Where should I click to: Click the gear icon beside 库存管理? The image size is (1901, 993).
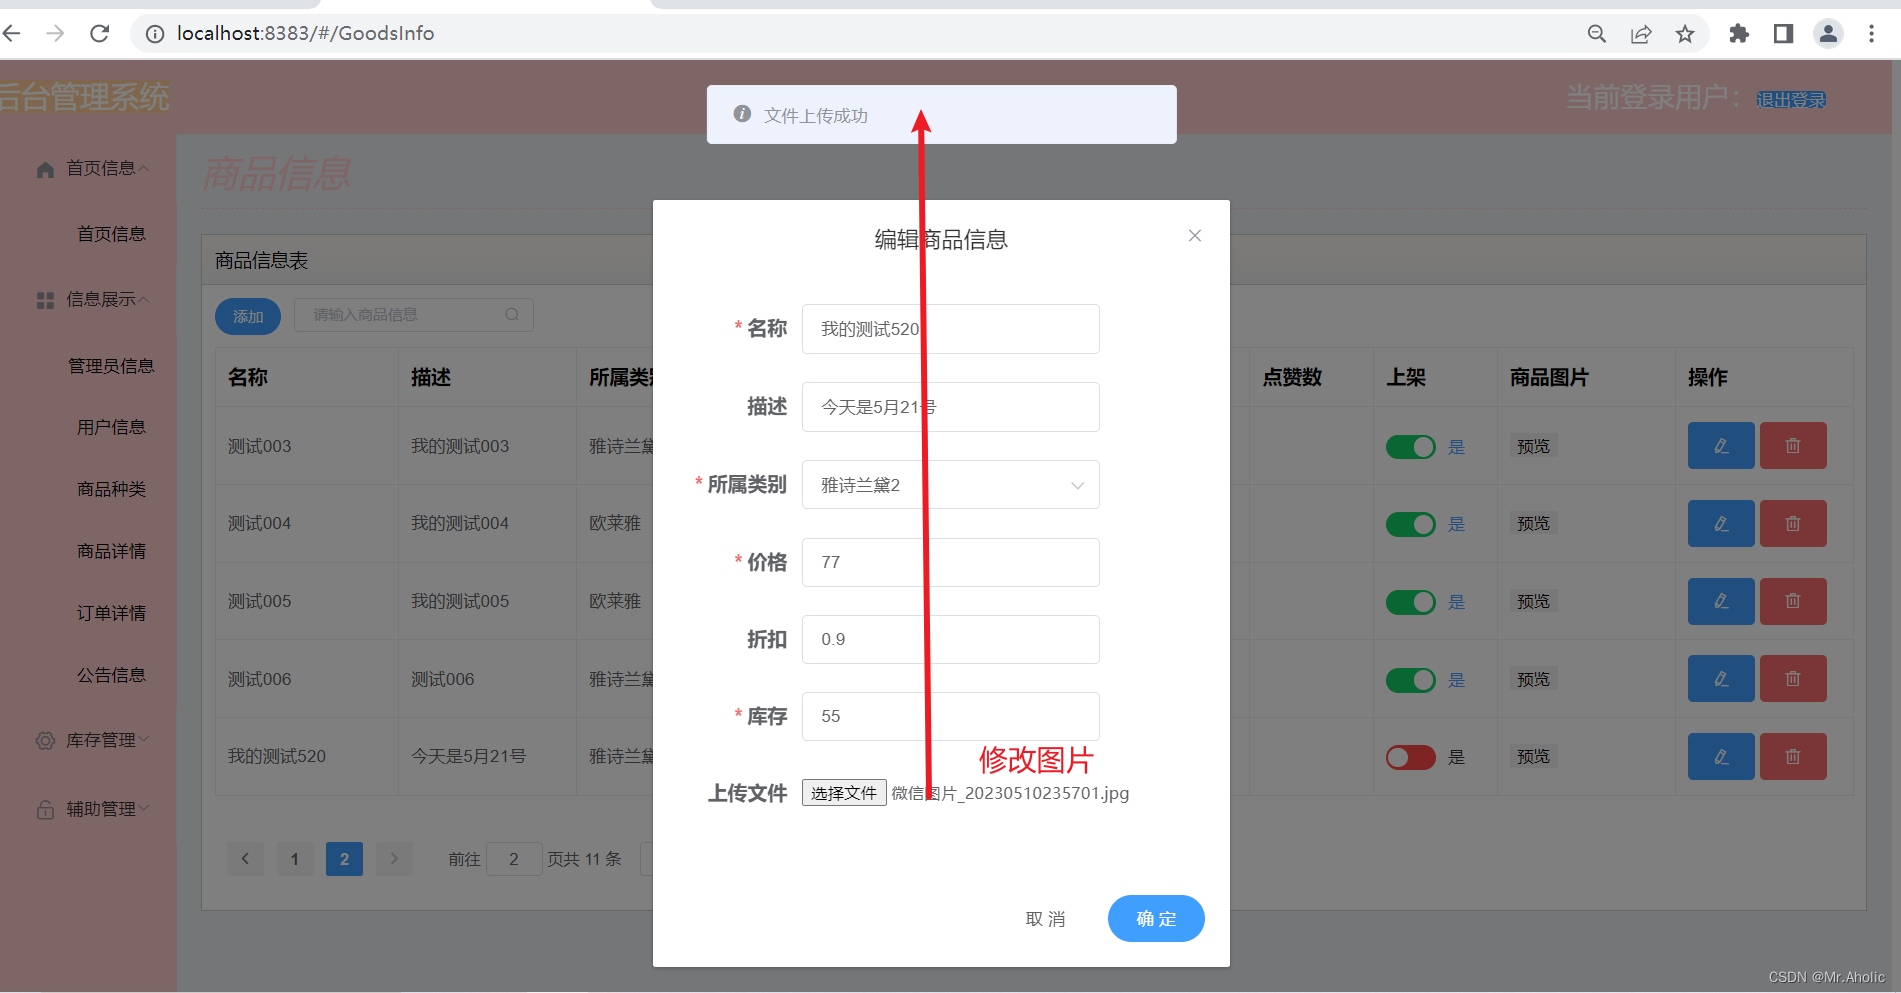(44, 740)
